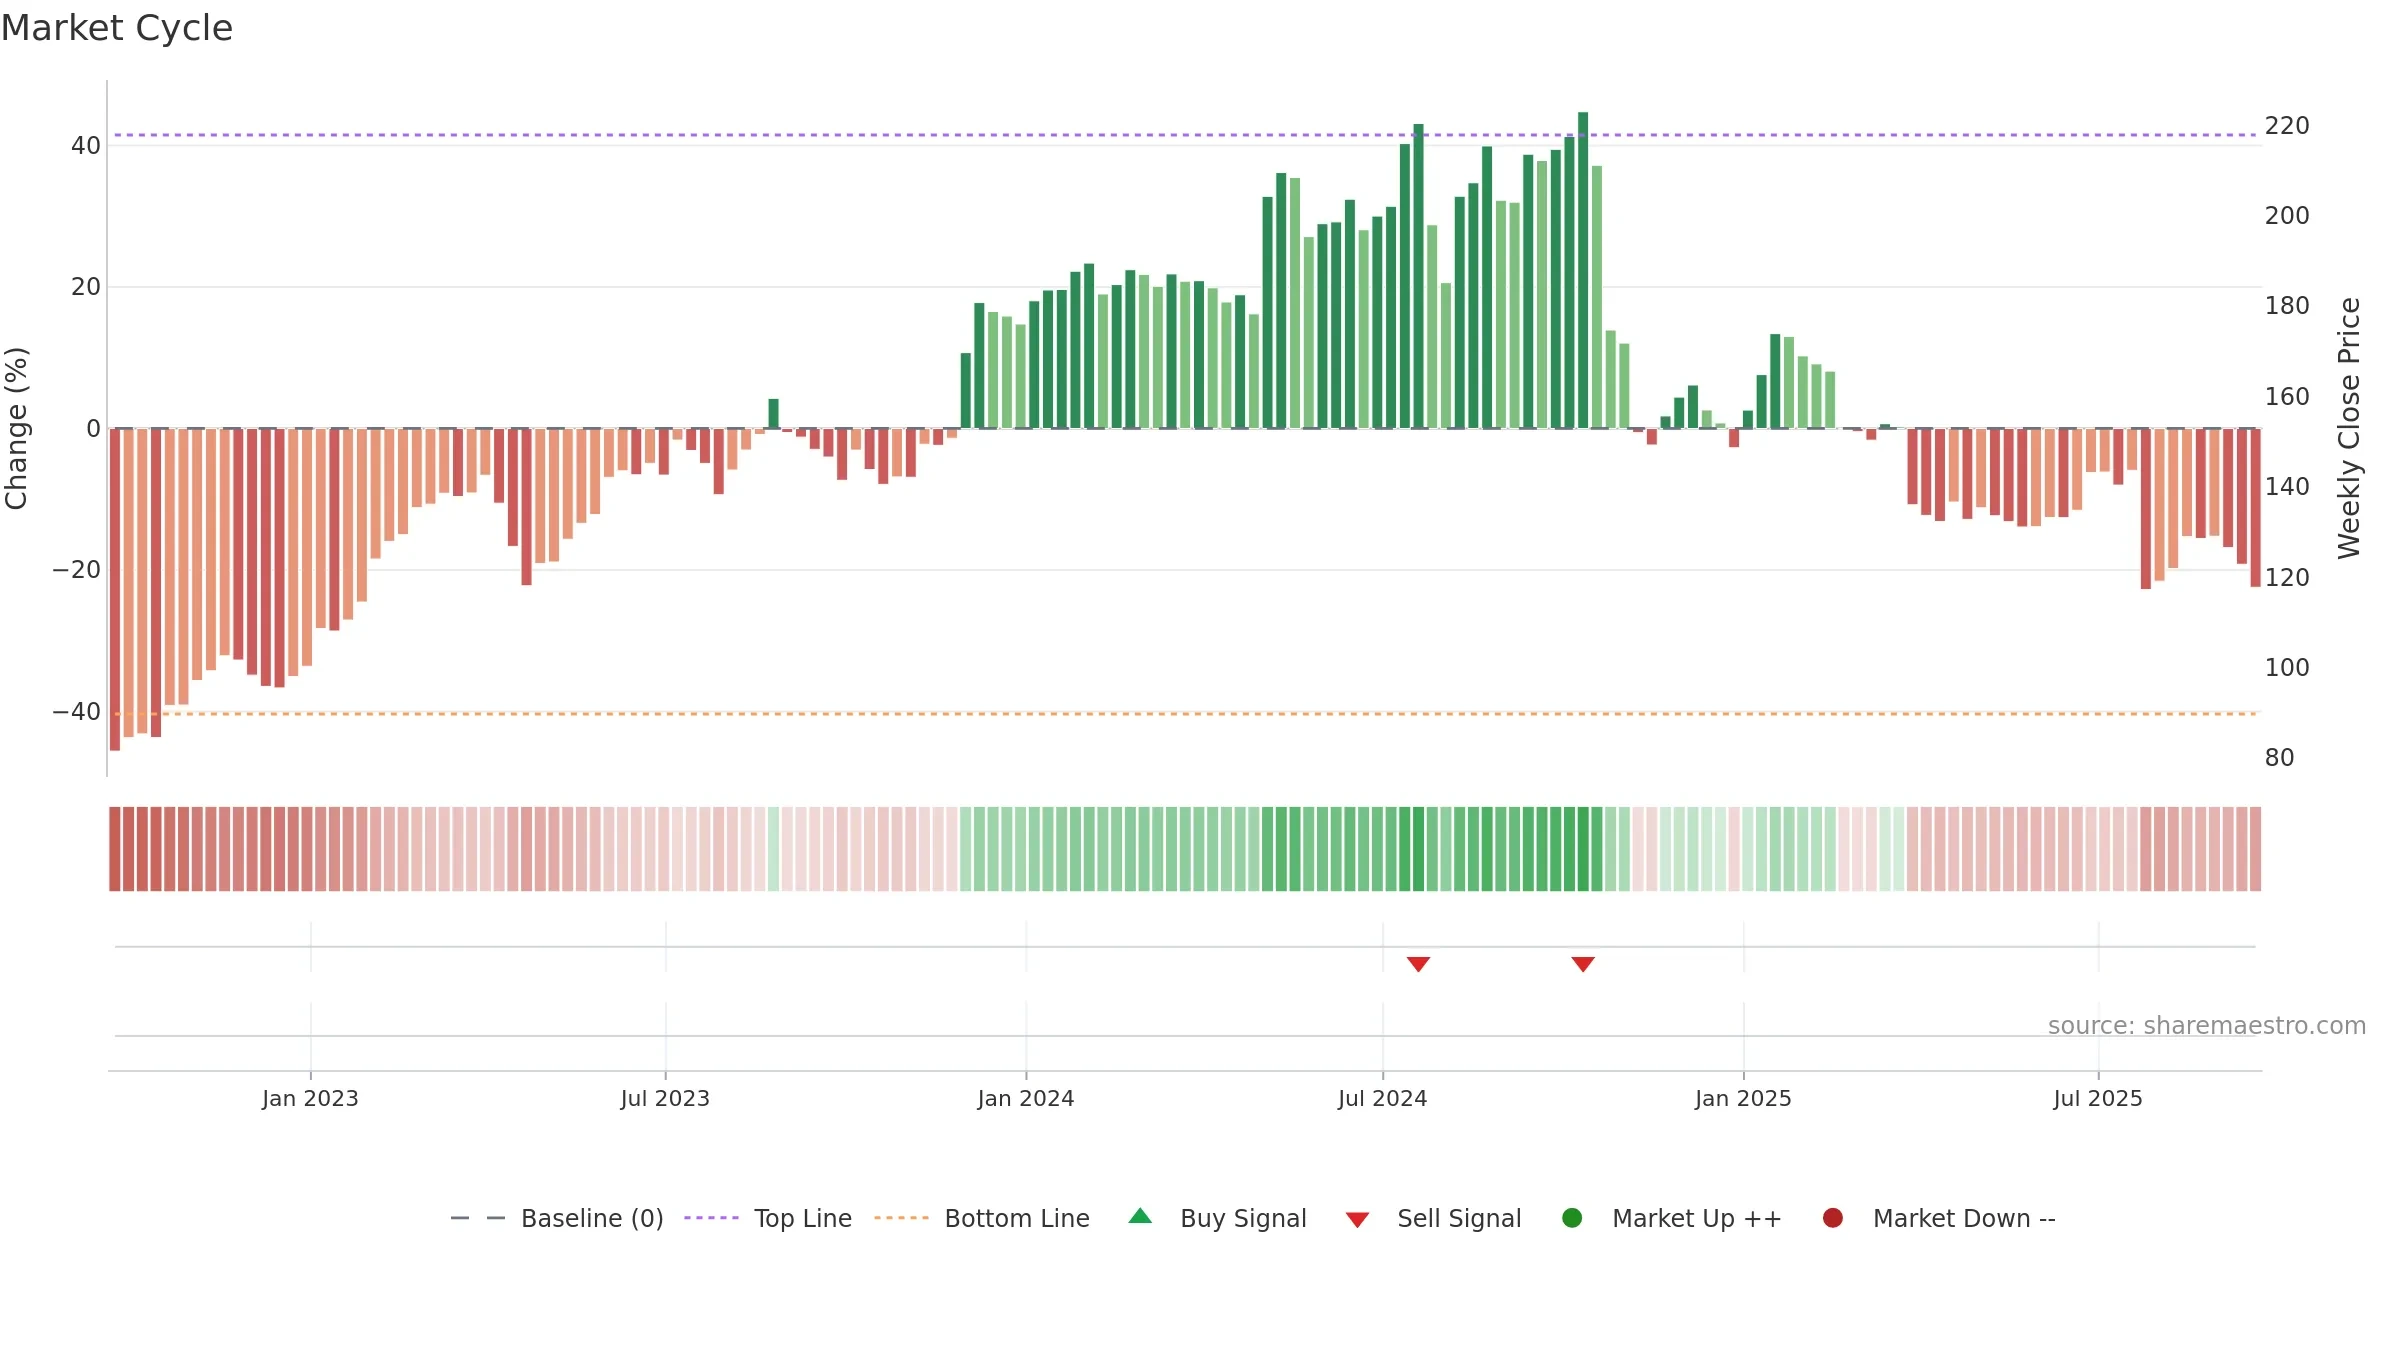Click the 80 price axis label
The image size is (2400, 1350).
tap(2280, 758)
